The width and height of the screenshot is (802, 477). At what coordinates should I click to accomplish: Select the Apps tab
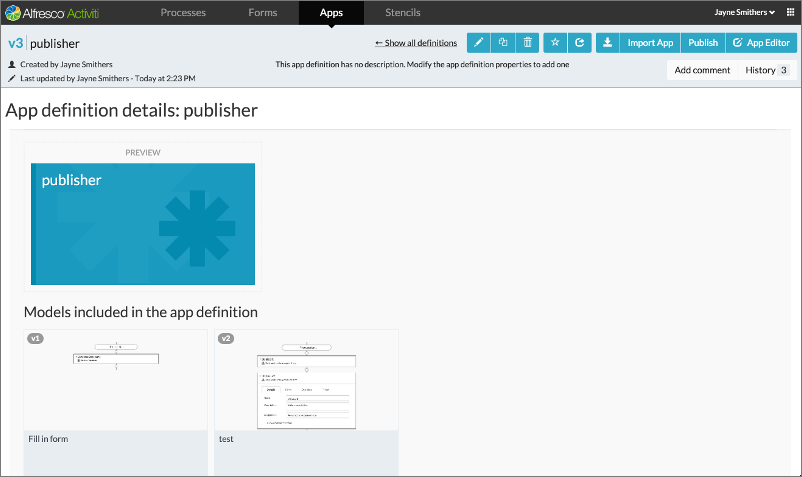coord(331,13)
